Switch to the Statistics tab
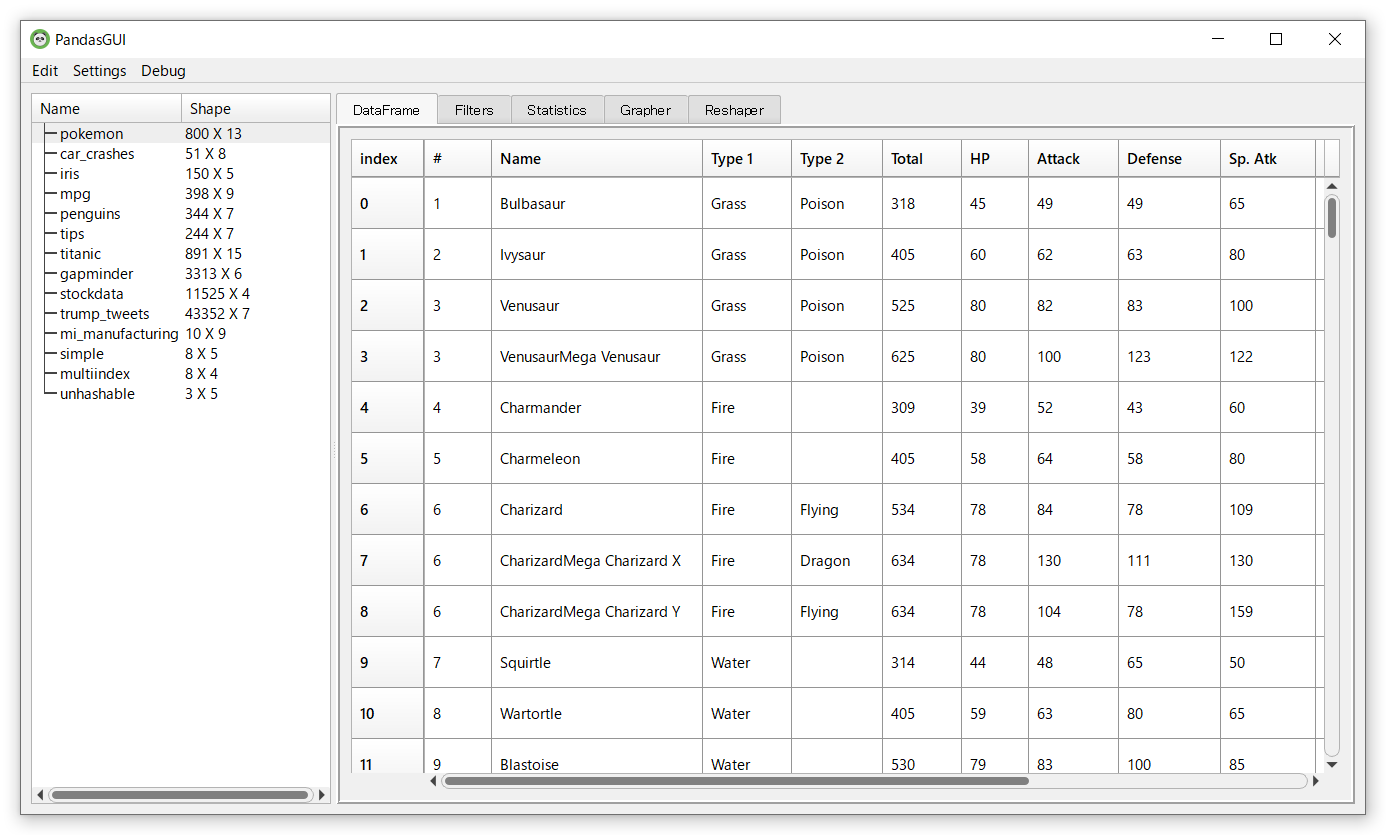The image size is (1386, 835). [557, 110]
